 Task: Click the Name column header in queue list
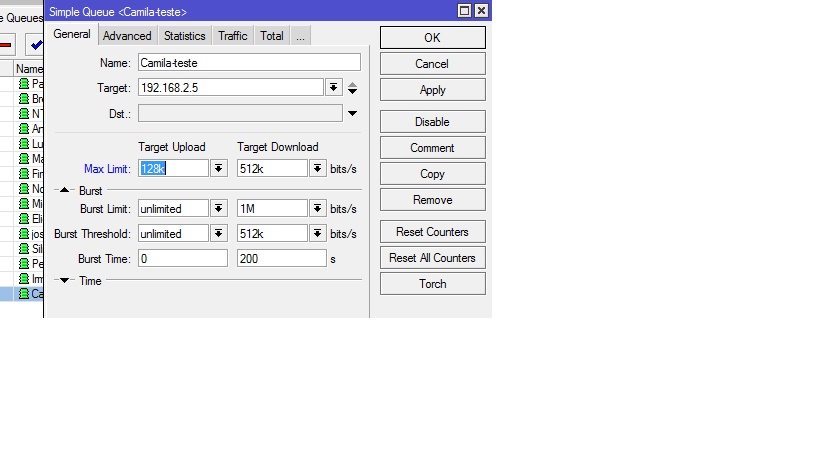(x=29, y=68)
